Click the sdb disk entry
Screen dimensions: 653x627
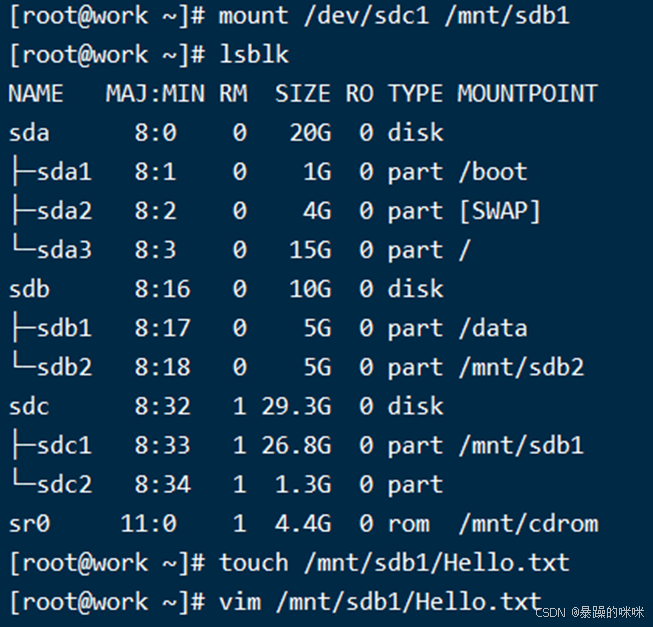click(x=29, y=289)
